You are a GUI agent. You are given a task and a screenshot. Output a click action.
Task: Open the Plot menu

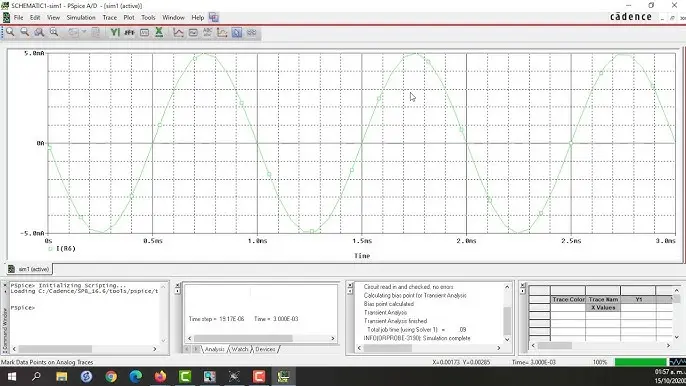click(129, 18)
